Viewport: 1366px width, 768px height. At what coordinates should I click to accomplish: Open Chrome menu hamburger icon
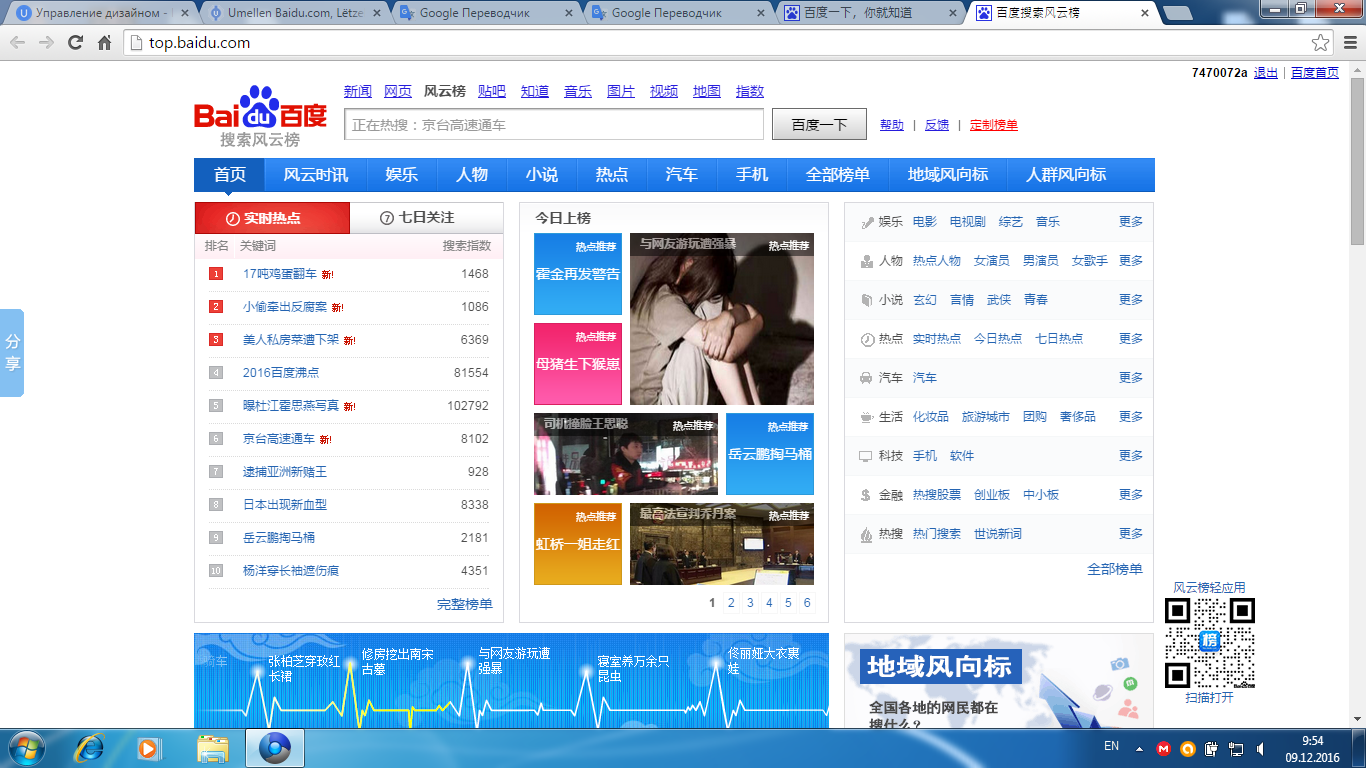1349,43
